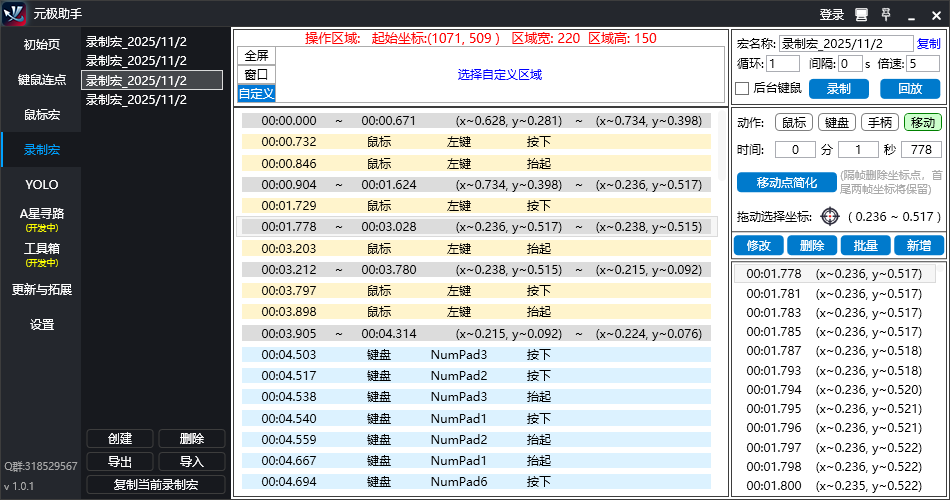Viewport: 950px width, 500px height.
Task: Select coordinate point at 00:01.800
Action: (834, 485)
